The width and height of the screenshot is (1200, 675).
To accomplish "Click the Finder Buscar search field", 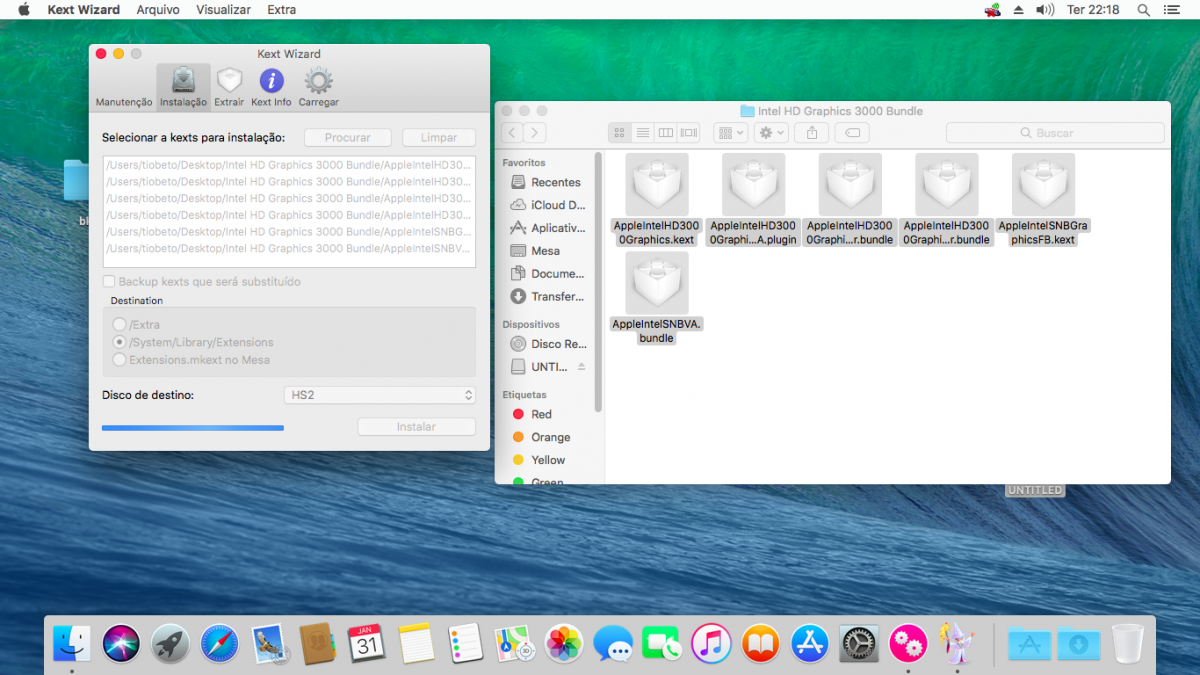I will pos(1055,133).
